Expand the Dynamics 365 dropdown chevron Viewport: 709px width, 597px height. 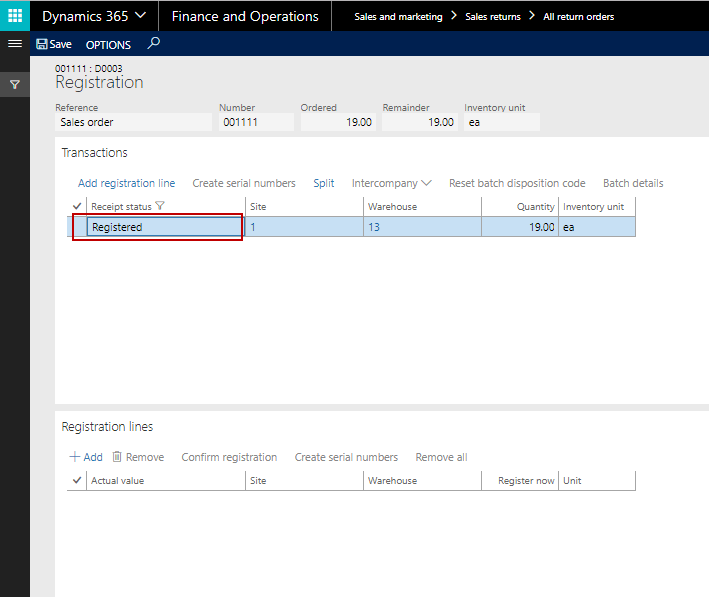(x=141, y=16)
